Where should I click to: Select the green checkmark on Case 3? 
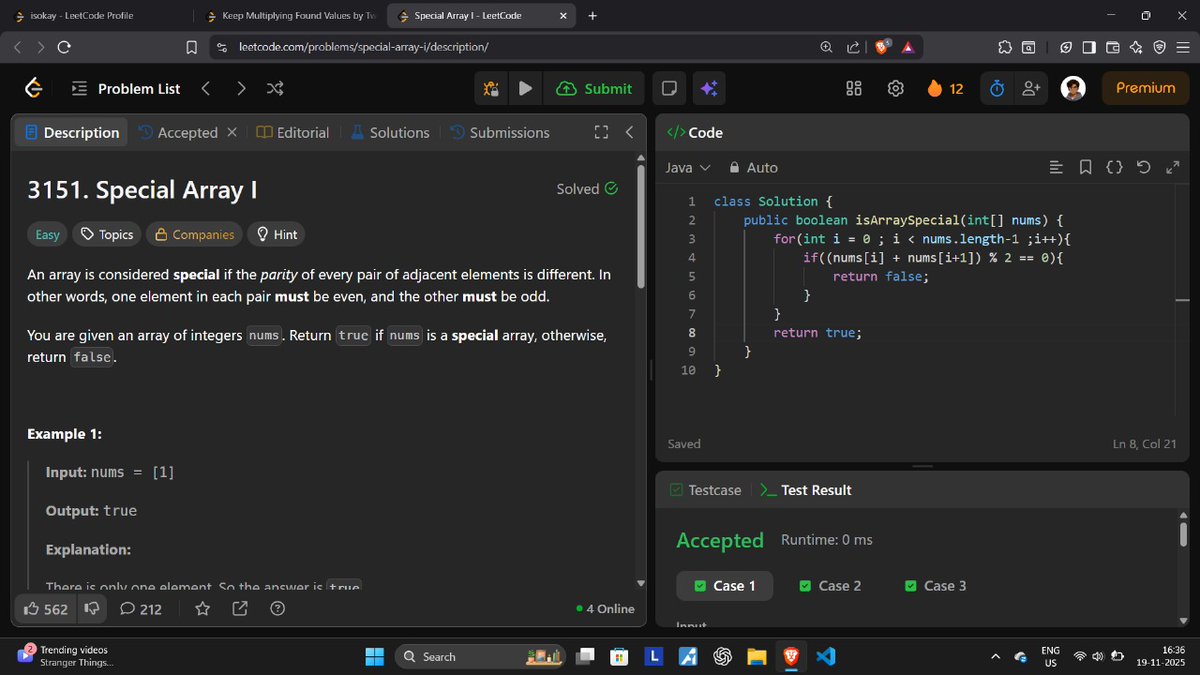click(x=910, y=585)
